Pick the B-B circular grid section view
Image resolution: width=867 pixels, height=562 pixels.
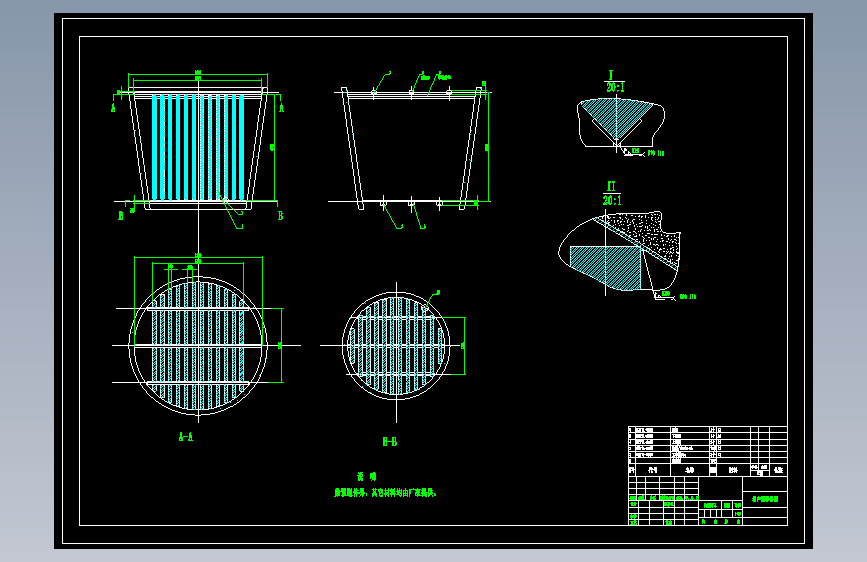[396, 346]
